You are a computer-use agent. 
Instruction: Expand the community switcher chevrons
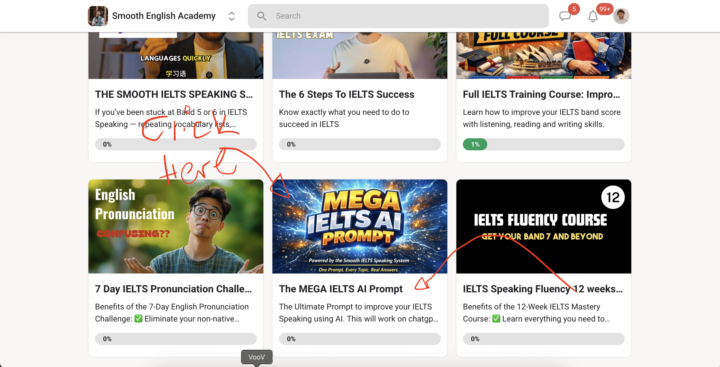click(231, 16)
